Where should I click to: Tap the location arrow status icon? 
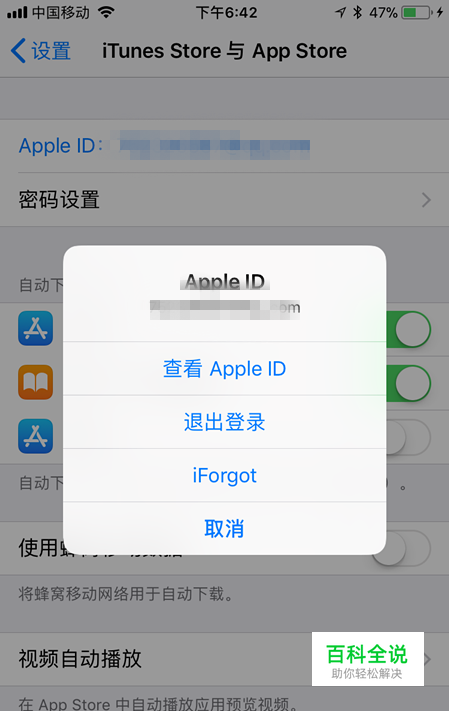pos(340,12)
